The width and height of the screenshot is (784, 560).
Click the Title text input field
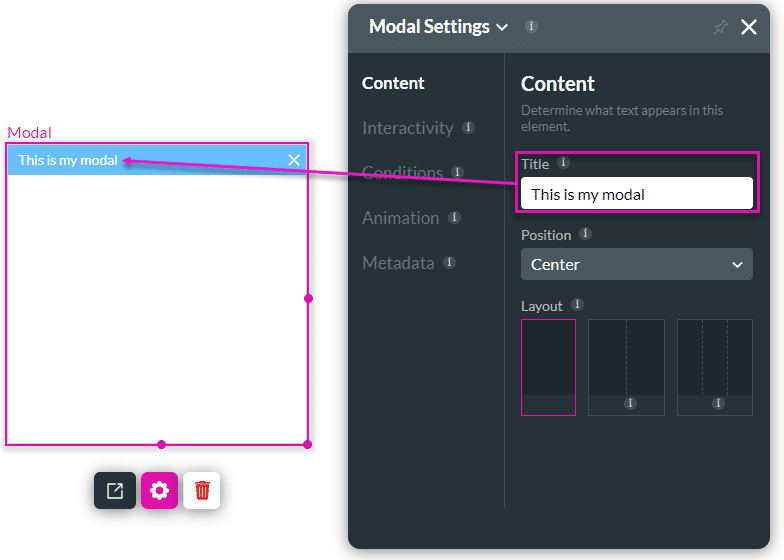click(x=636, y=194)
